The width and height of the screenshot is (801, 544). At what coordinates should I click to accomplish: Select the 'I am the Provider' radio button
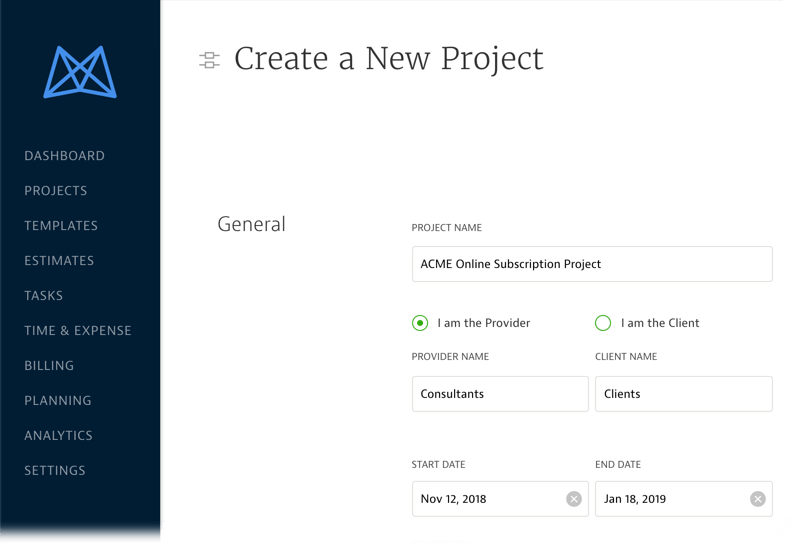420,323
